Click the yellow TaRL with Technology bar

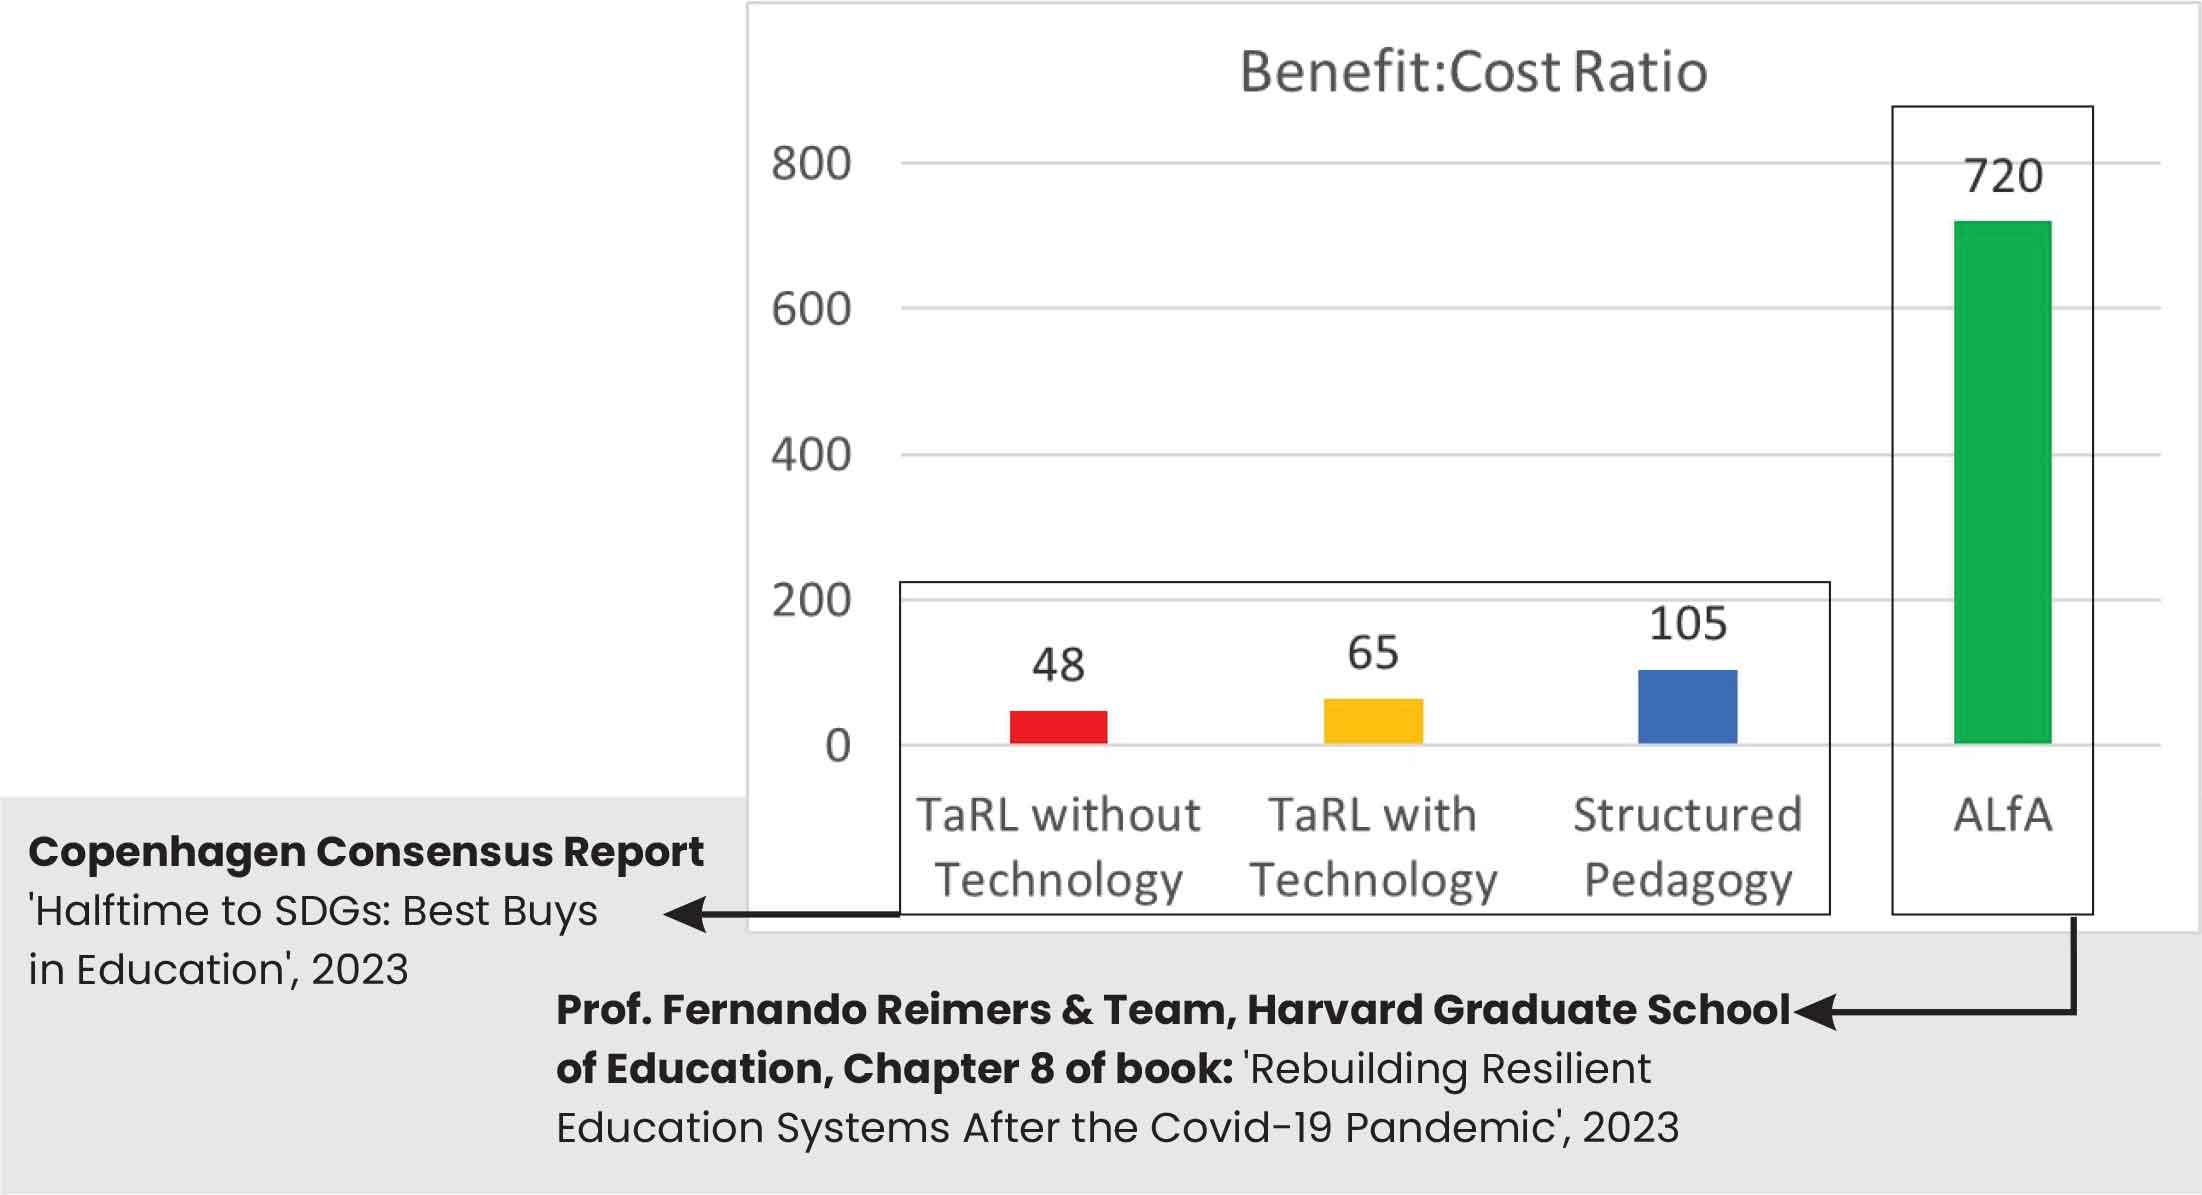tap(1373, 721)
